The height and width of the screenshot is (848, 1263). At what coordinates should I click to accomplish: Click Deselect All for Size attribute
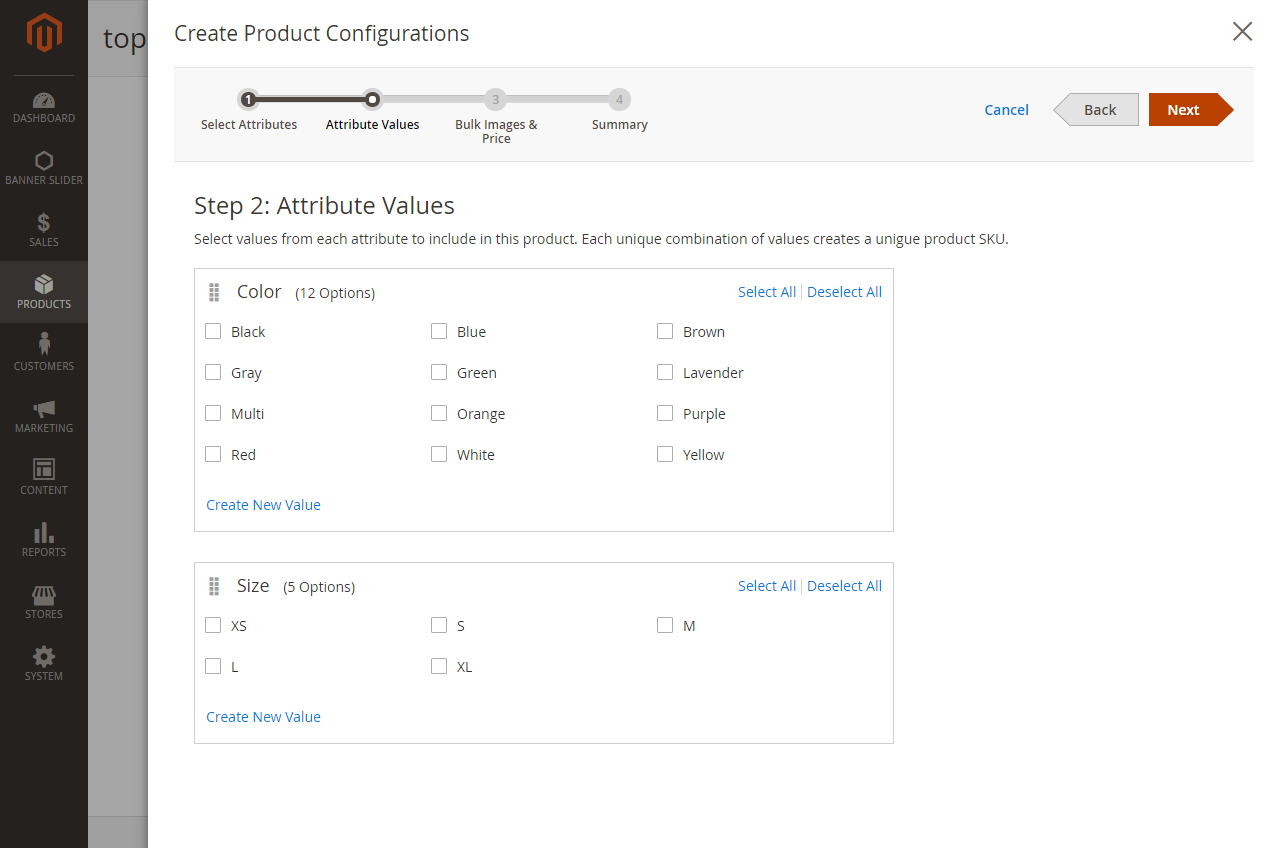point(844,585)
